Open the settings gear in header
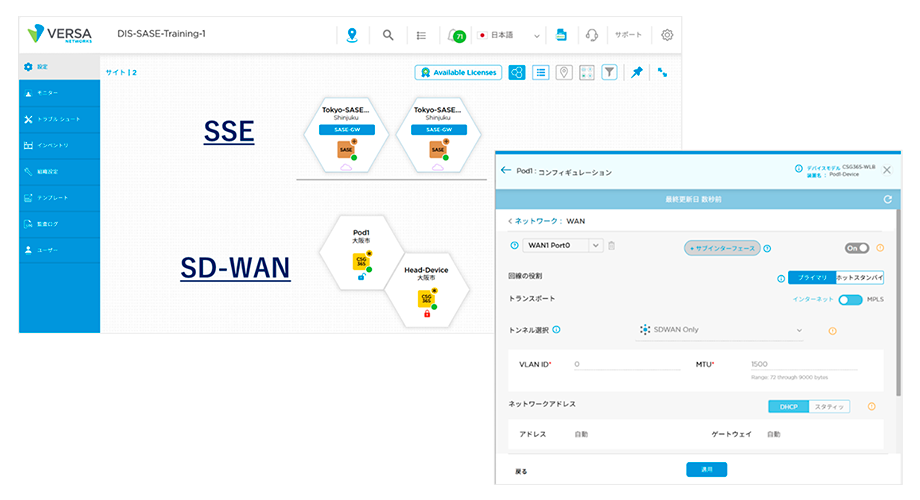920x500 pixels. tap(667, 35)
